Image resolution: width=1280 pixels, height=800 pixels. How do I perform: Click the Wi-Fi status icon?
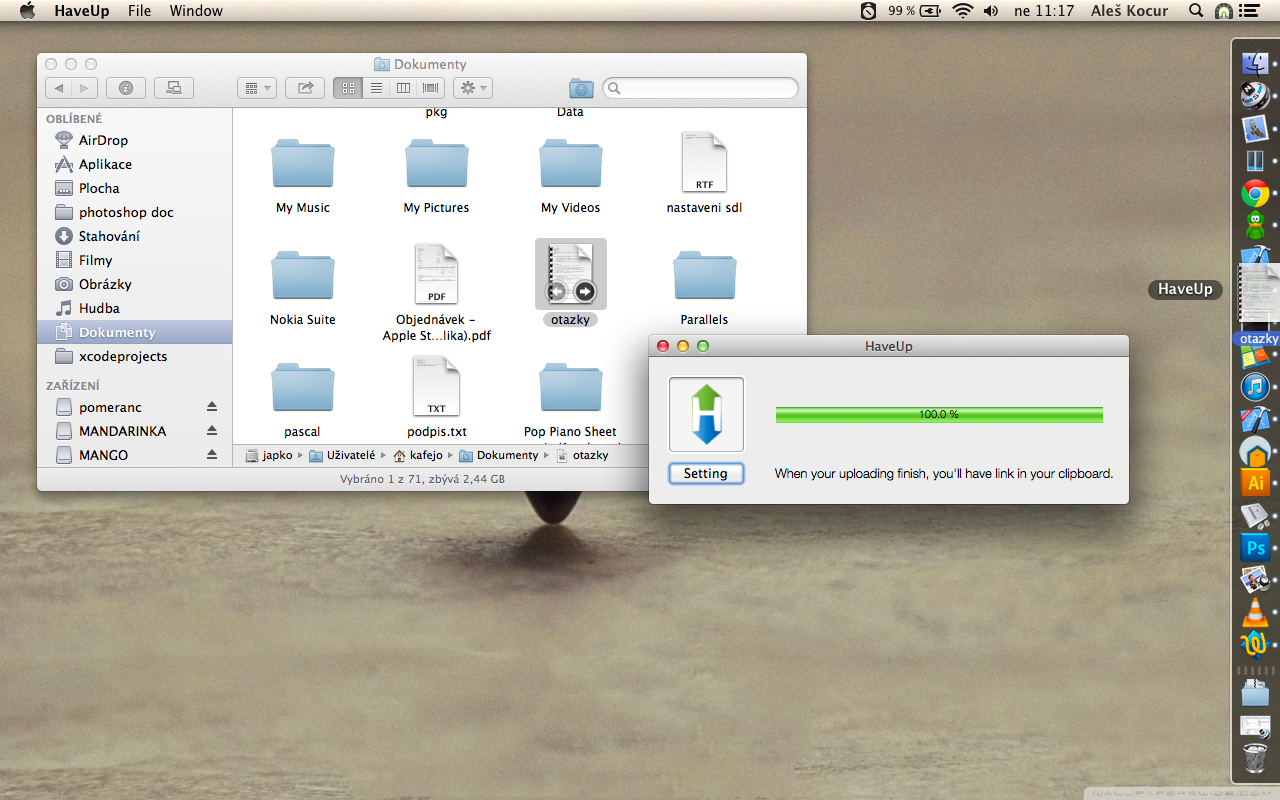tap(962, 11)
